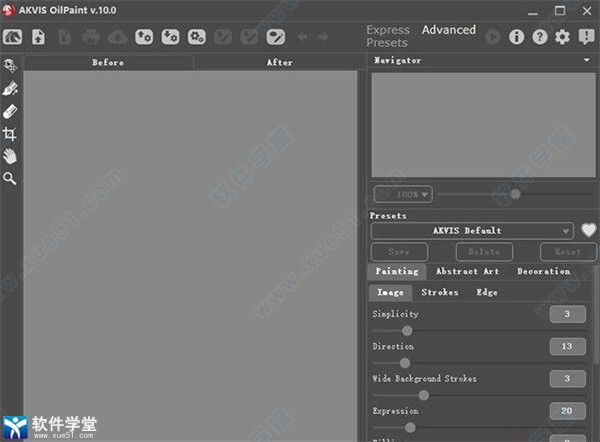Collapse the Navigator panel arrow
This screenshot has width=600, height=442.
pyautogui.click(x=587, y=60)
